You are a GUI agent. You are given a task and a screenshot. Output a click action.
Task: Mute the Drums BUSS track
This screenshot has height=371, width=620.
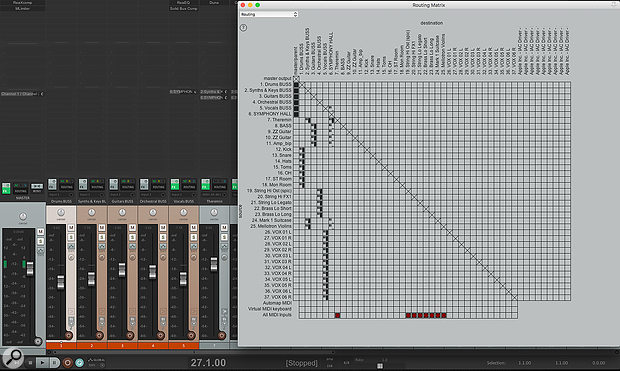(71, 227)
